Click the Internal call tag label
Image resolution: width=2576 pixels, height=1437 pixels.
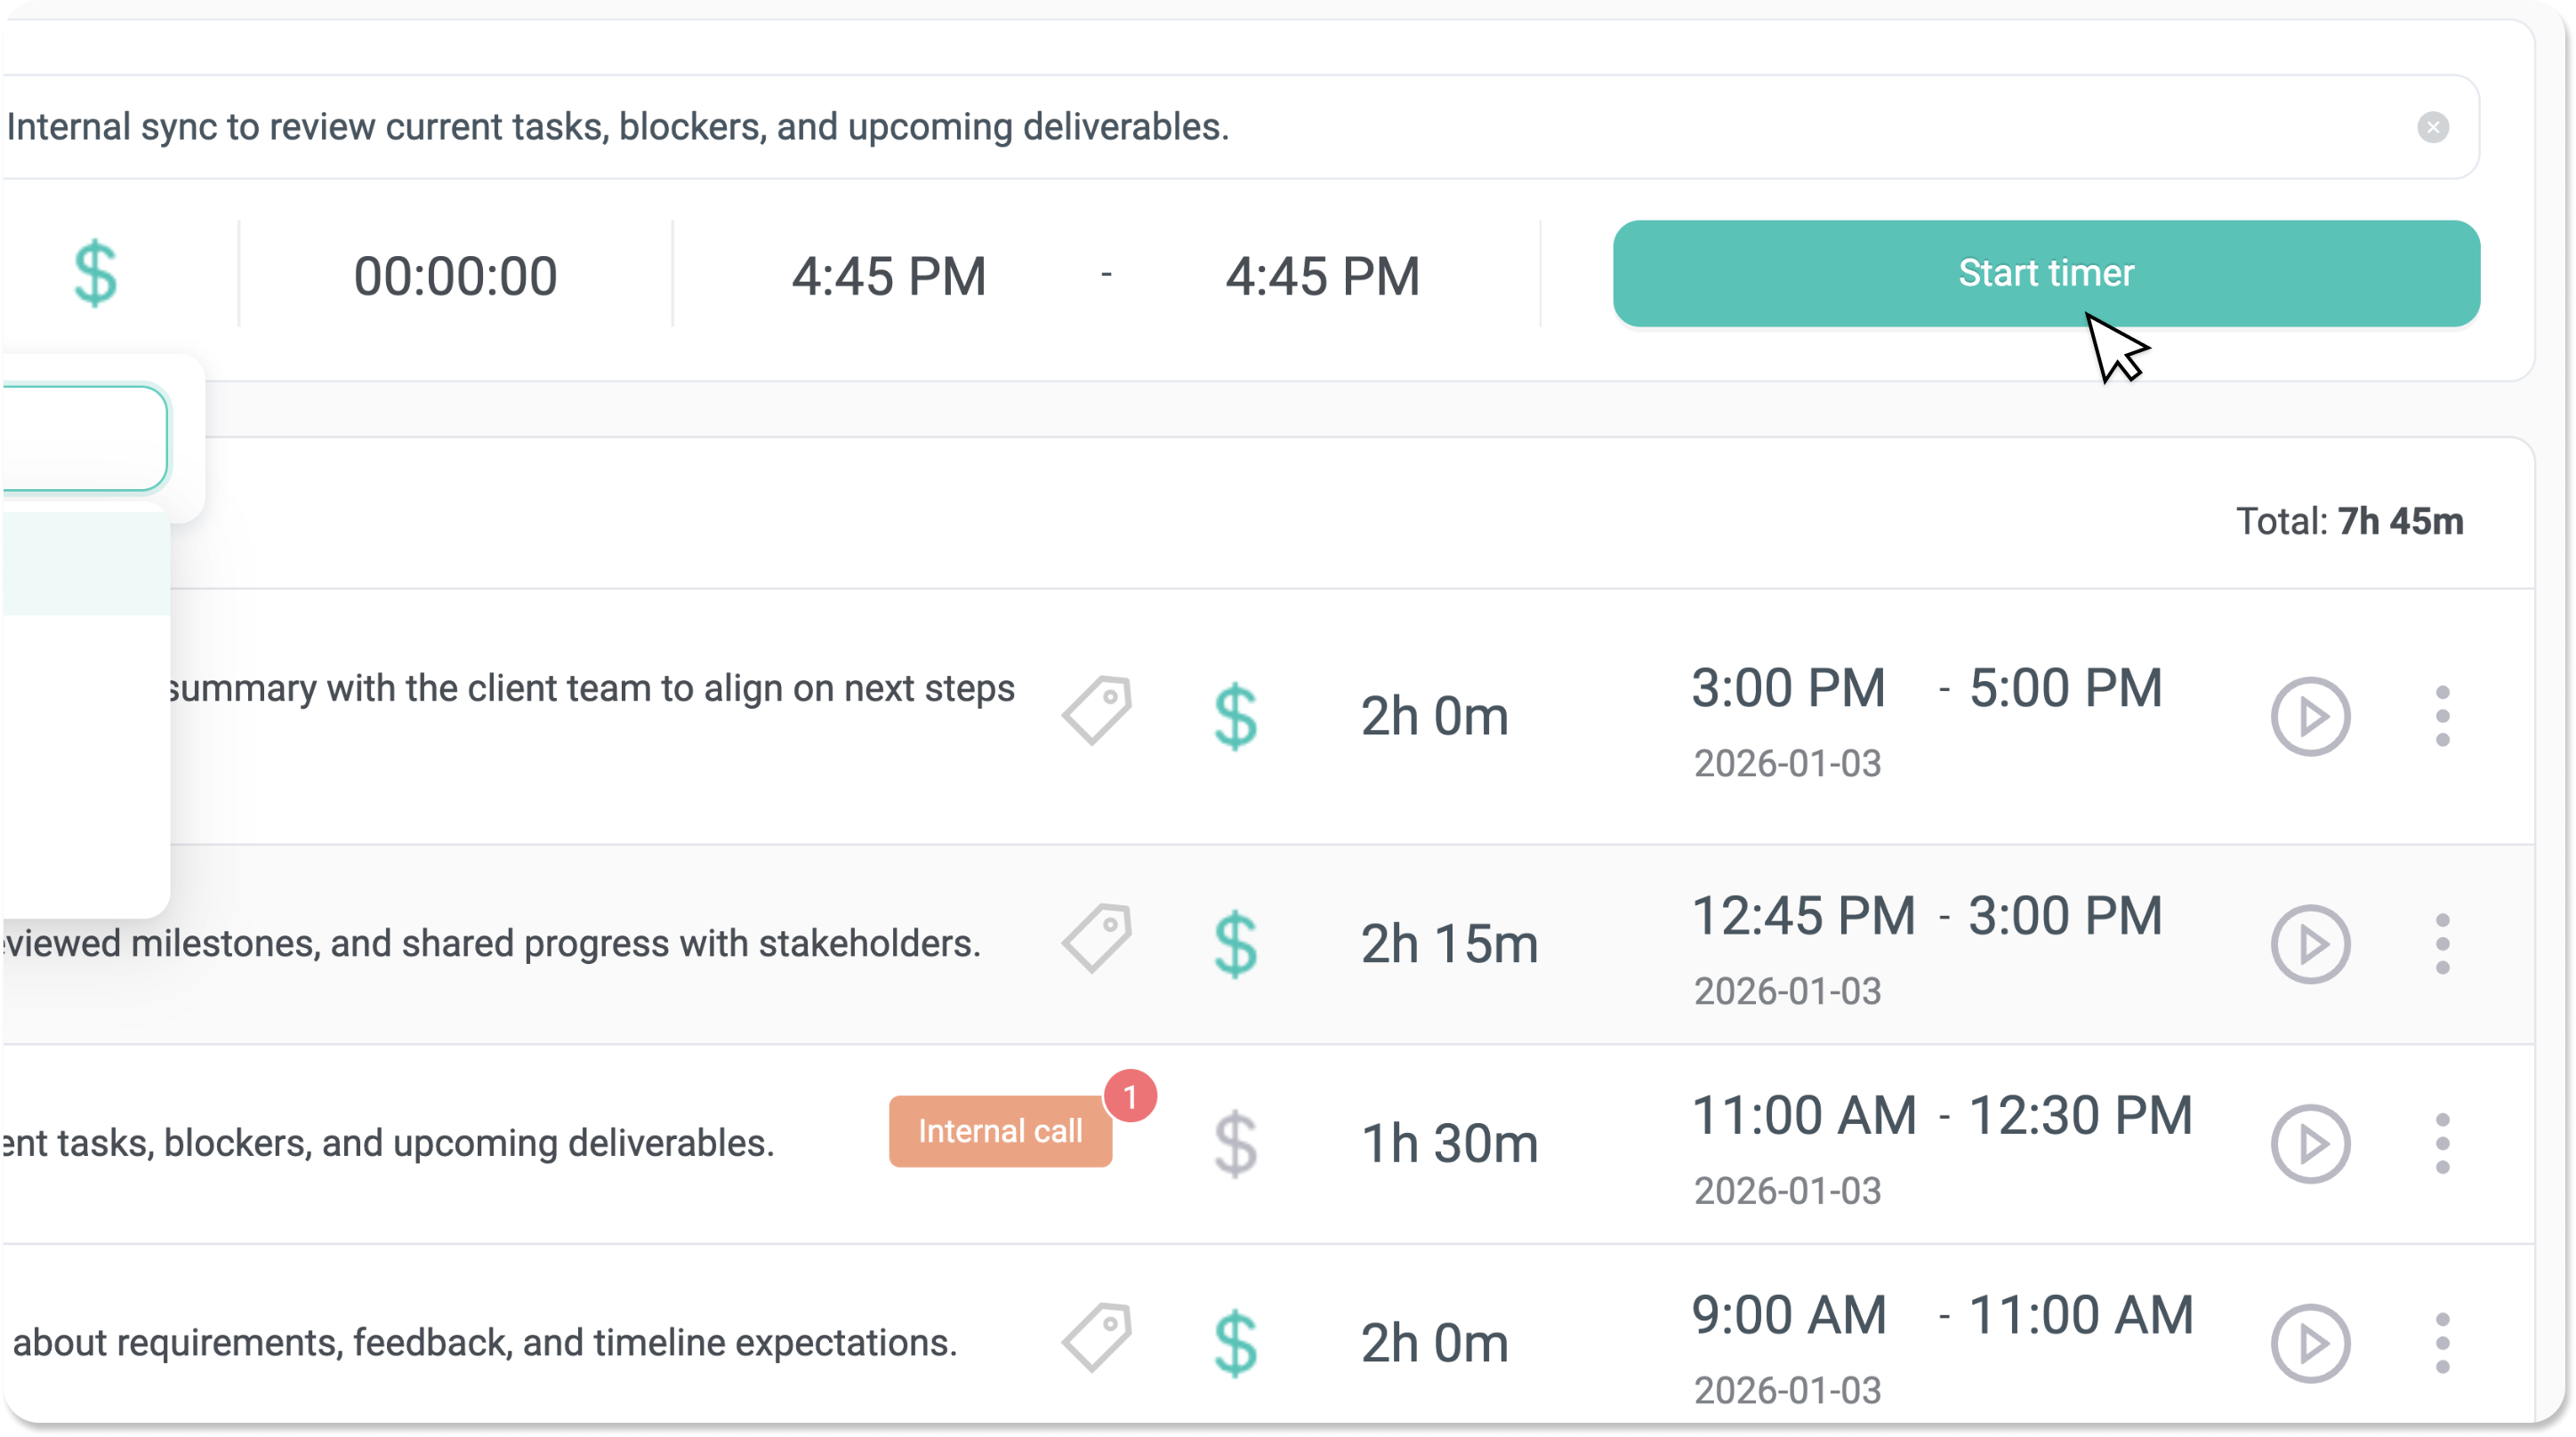click(999, 1131)
